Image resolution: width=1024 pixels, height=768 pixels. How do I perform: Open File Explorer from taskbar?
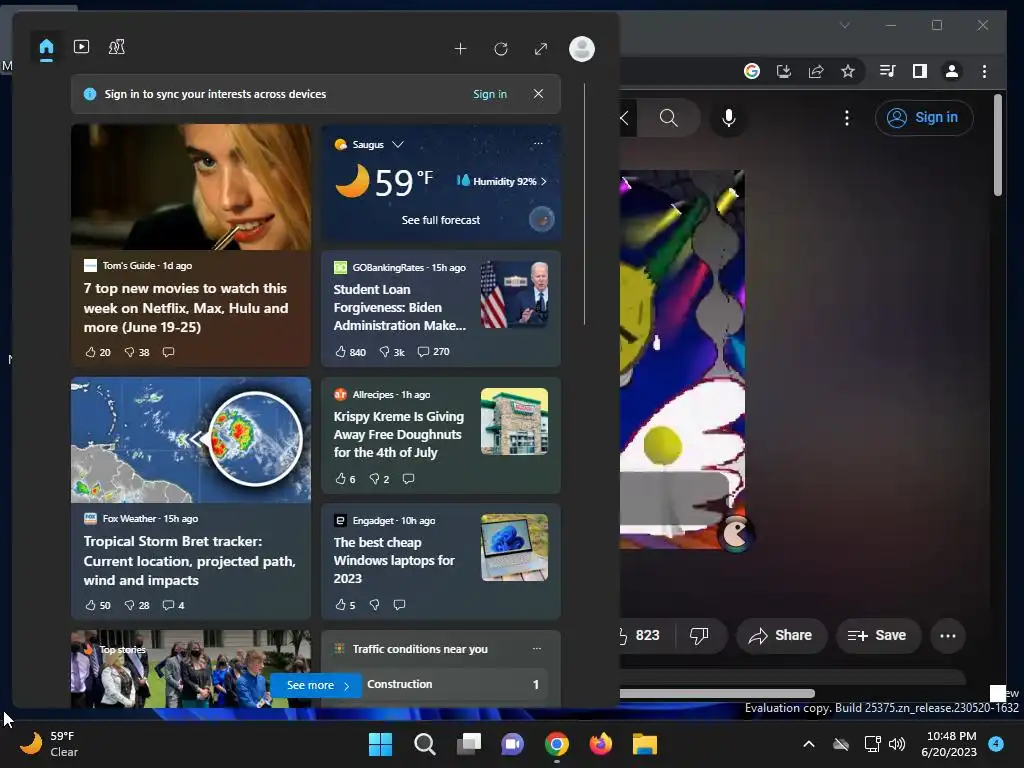pyautogui.click(x=645, y=744)
